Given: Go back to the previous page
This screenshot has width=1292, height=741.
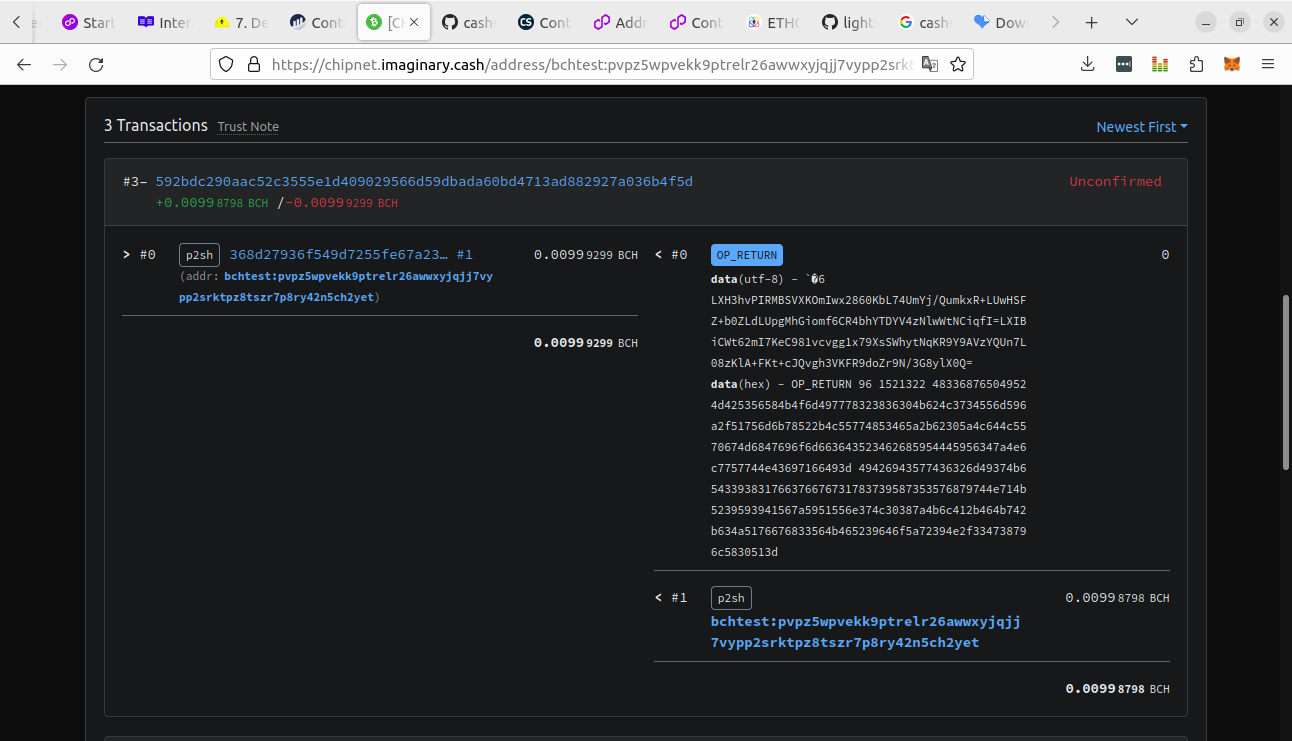Looking at the screenshot, I should 24,64.
